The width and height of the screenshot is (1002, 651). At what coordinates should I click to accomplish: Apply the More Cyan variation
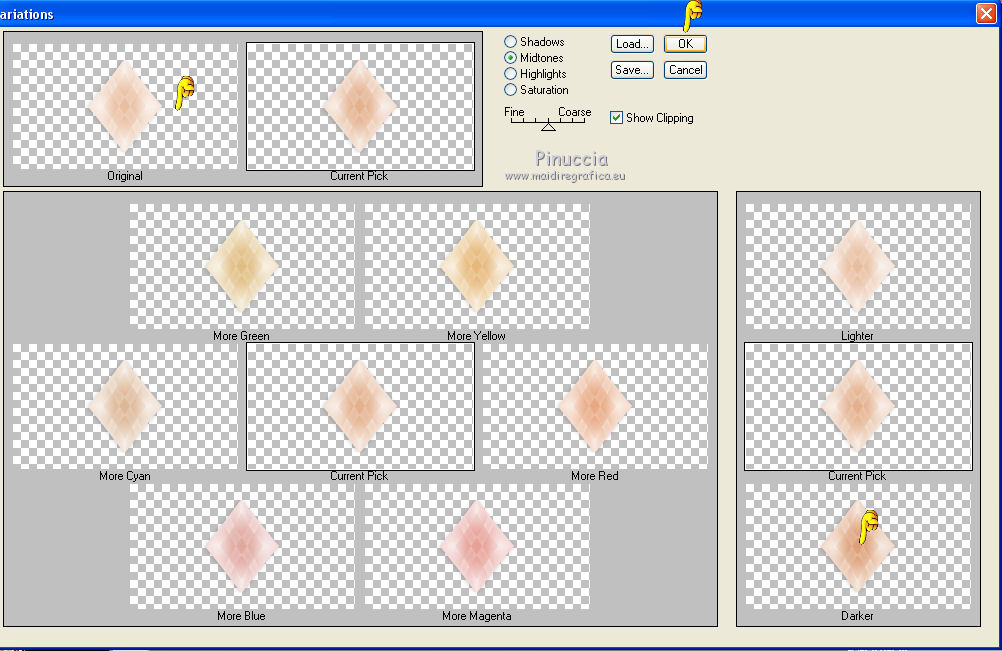(125, 406)
